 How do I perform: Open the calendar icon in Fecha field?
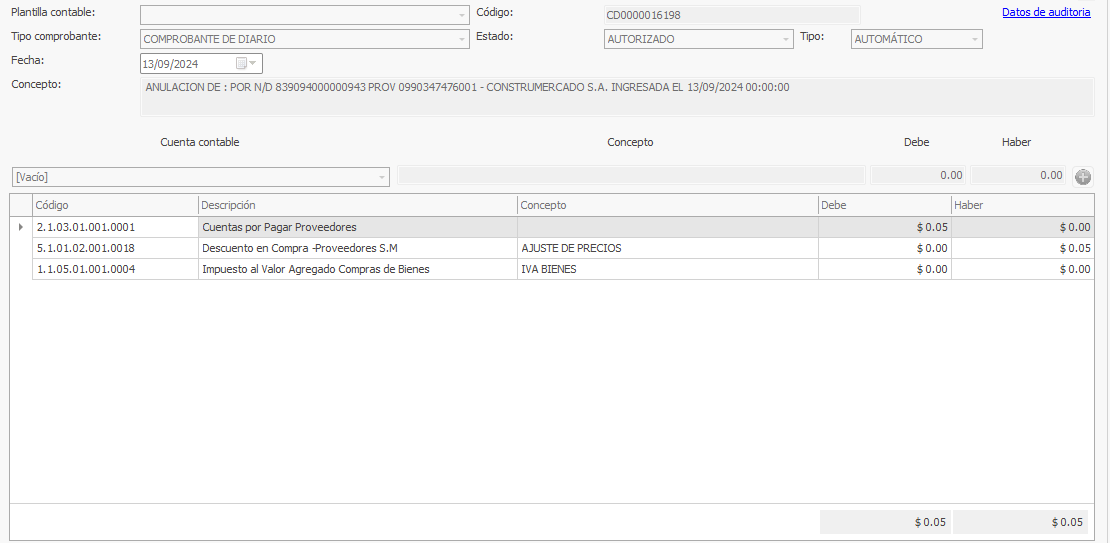[x=241, y=64]
